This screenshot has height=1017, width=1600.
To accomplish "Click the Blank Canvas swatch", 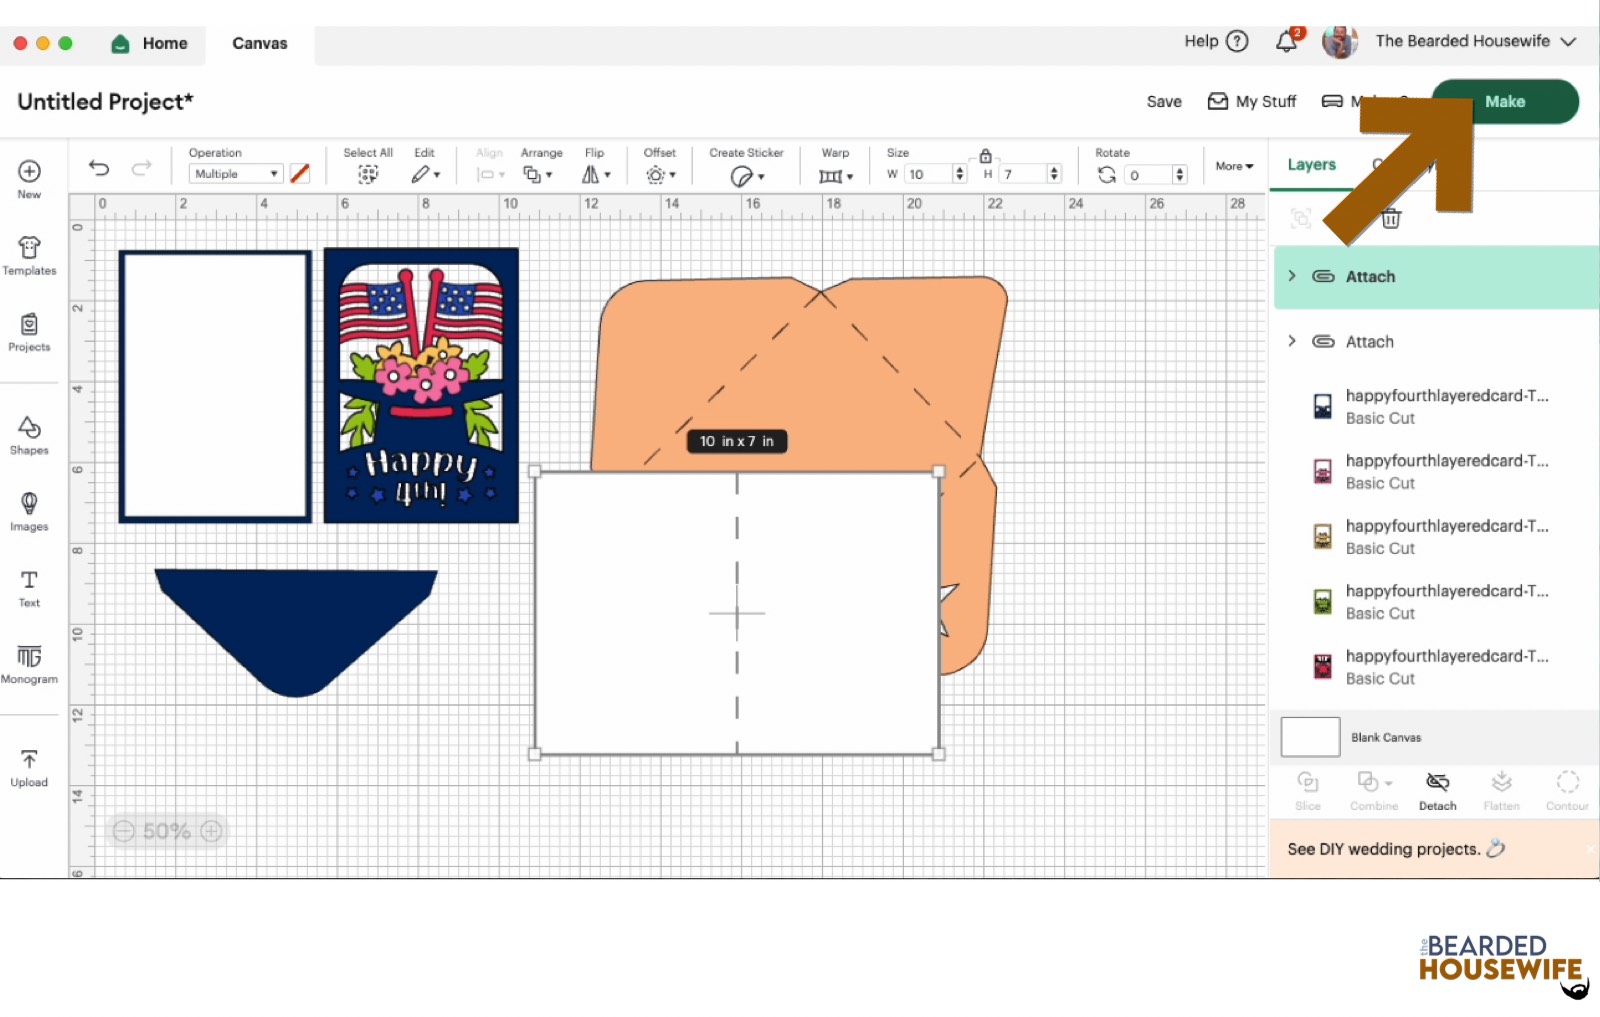I will (1310, 737).
